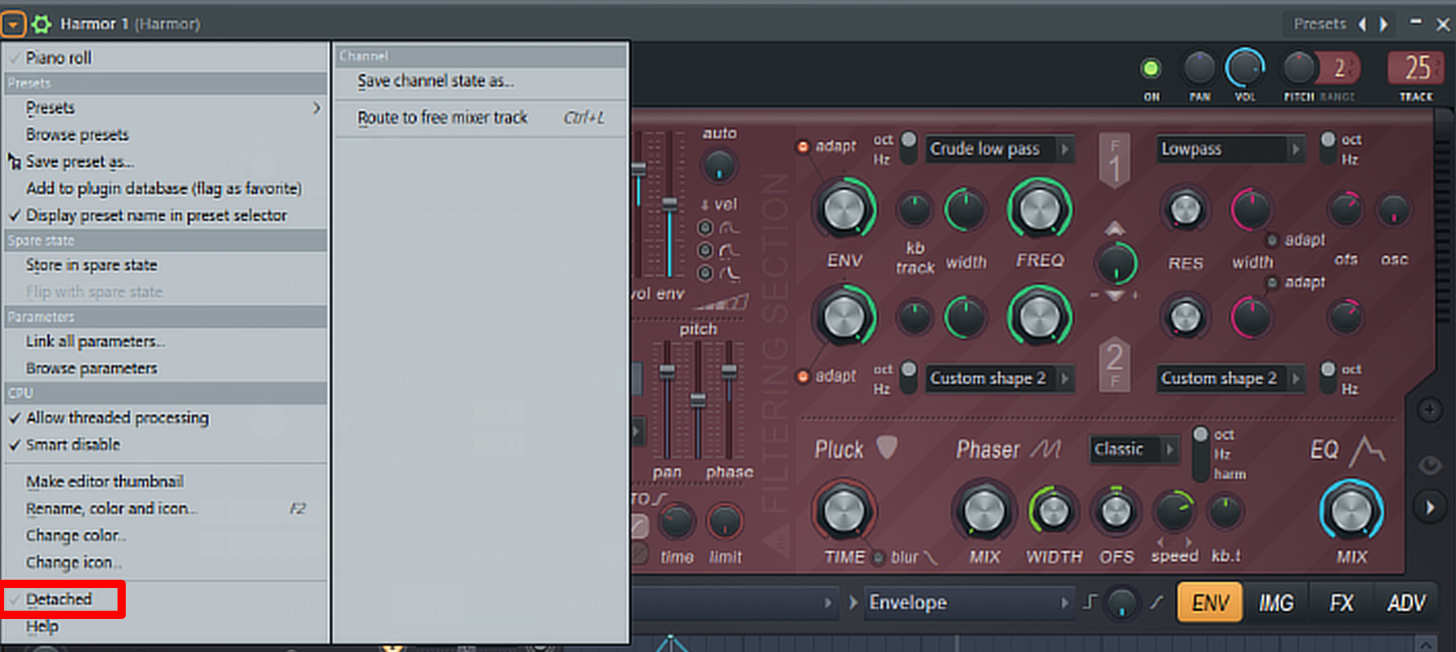Click the EQ curve icon
Viewport: 1456px width, 652px height.
[1366, 451]
